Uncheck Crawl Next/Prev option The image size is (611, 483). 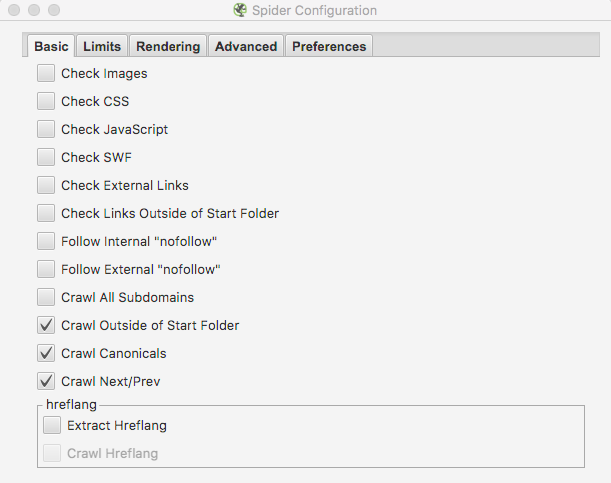(x=46, y=381)
